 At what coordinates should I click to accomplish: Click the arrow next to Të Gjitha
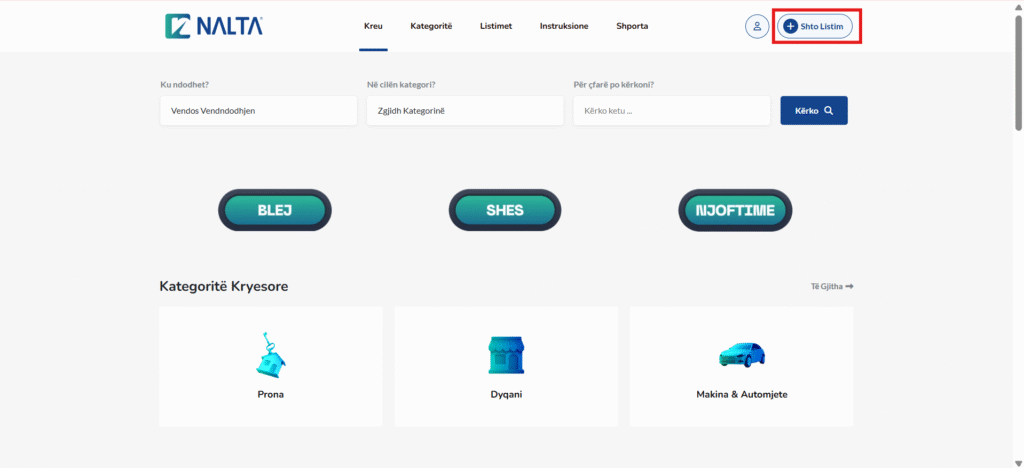click(x=849, y=287)
